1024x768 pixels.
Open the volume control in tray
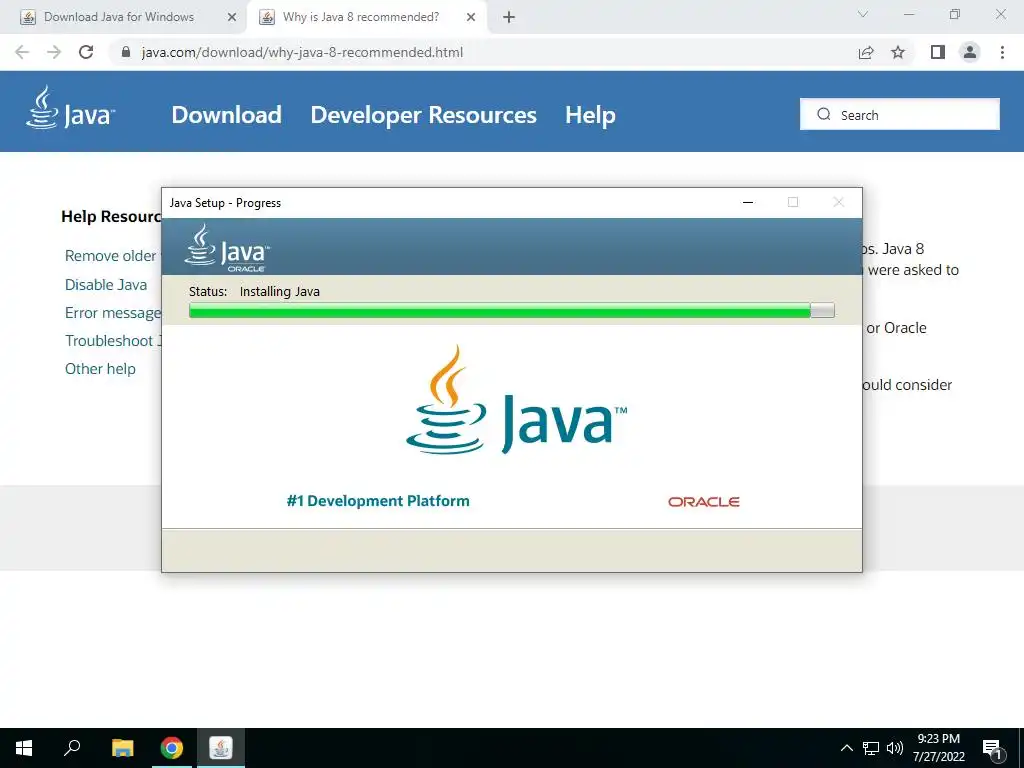pyautogui.click(x=895, y=748)
